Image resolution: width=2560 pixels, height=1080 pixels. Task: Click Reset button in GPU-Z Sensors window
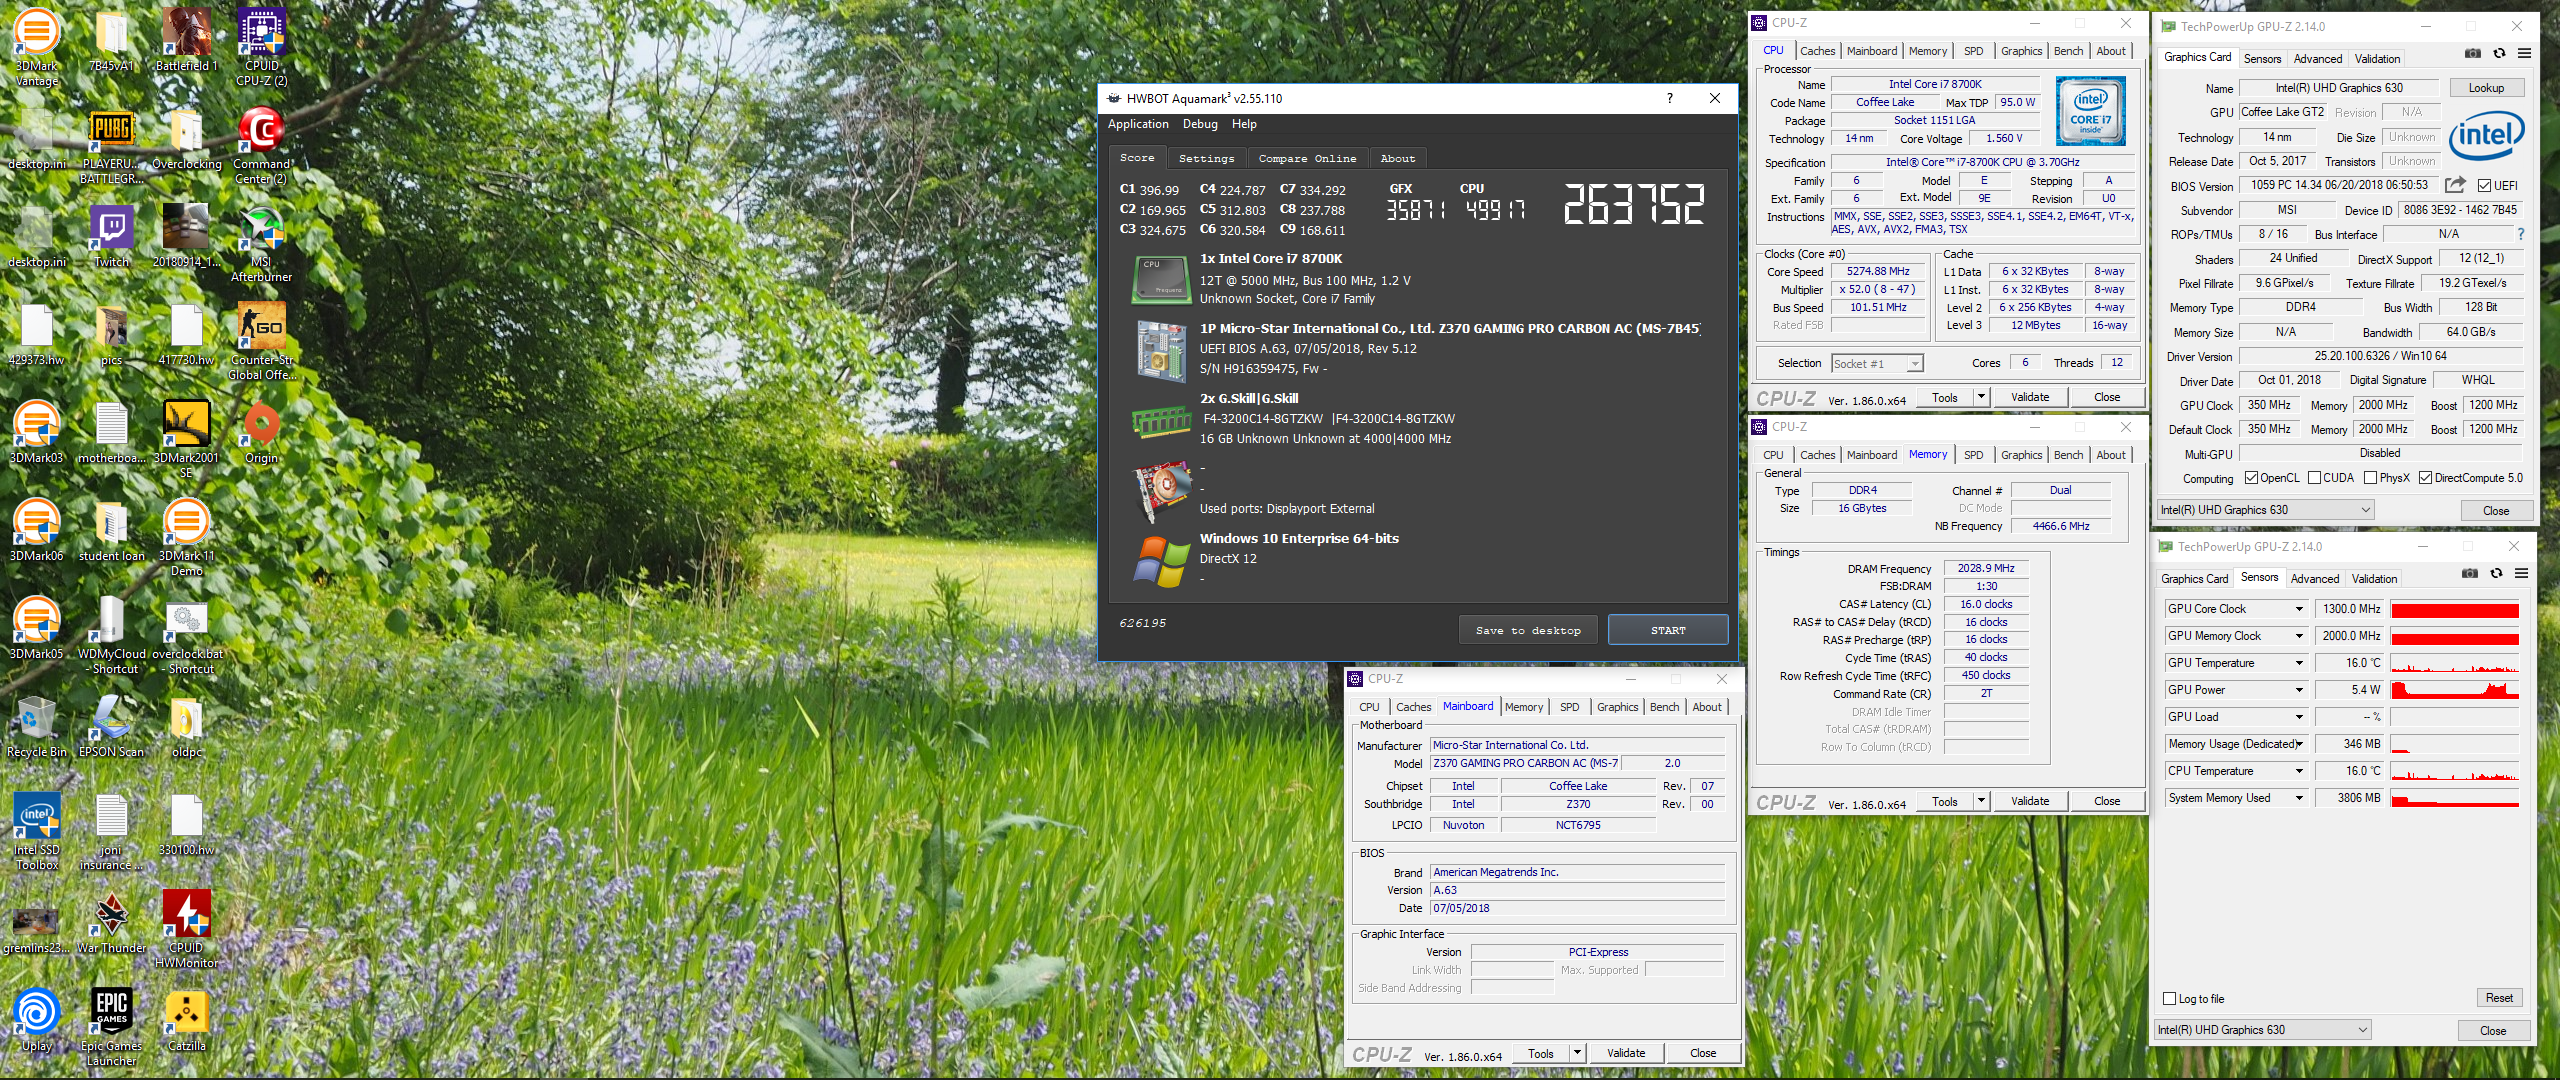click(2499, 998)
